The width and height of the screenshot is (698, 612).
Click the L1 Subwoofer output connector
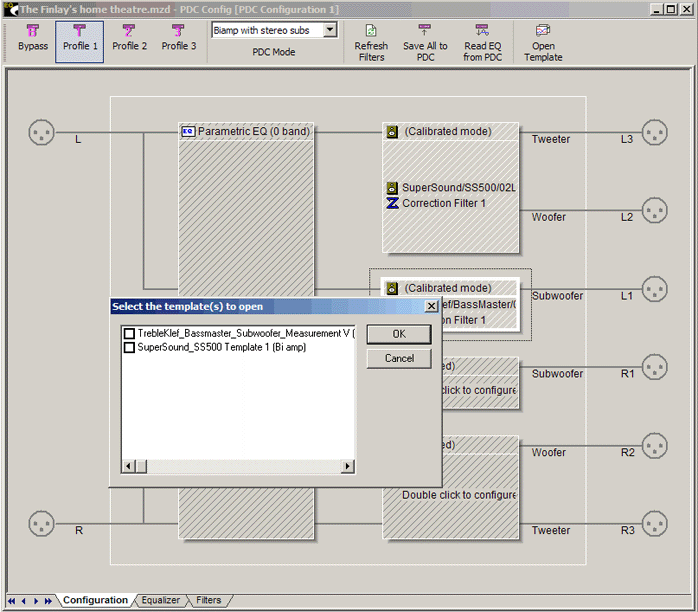point(654,289)
